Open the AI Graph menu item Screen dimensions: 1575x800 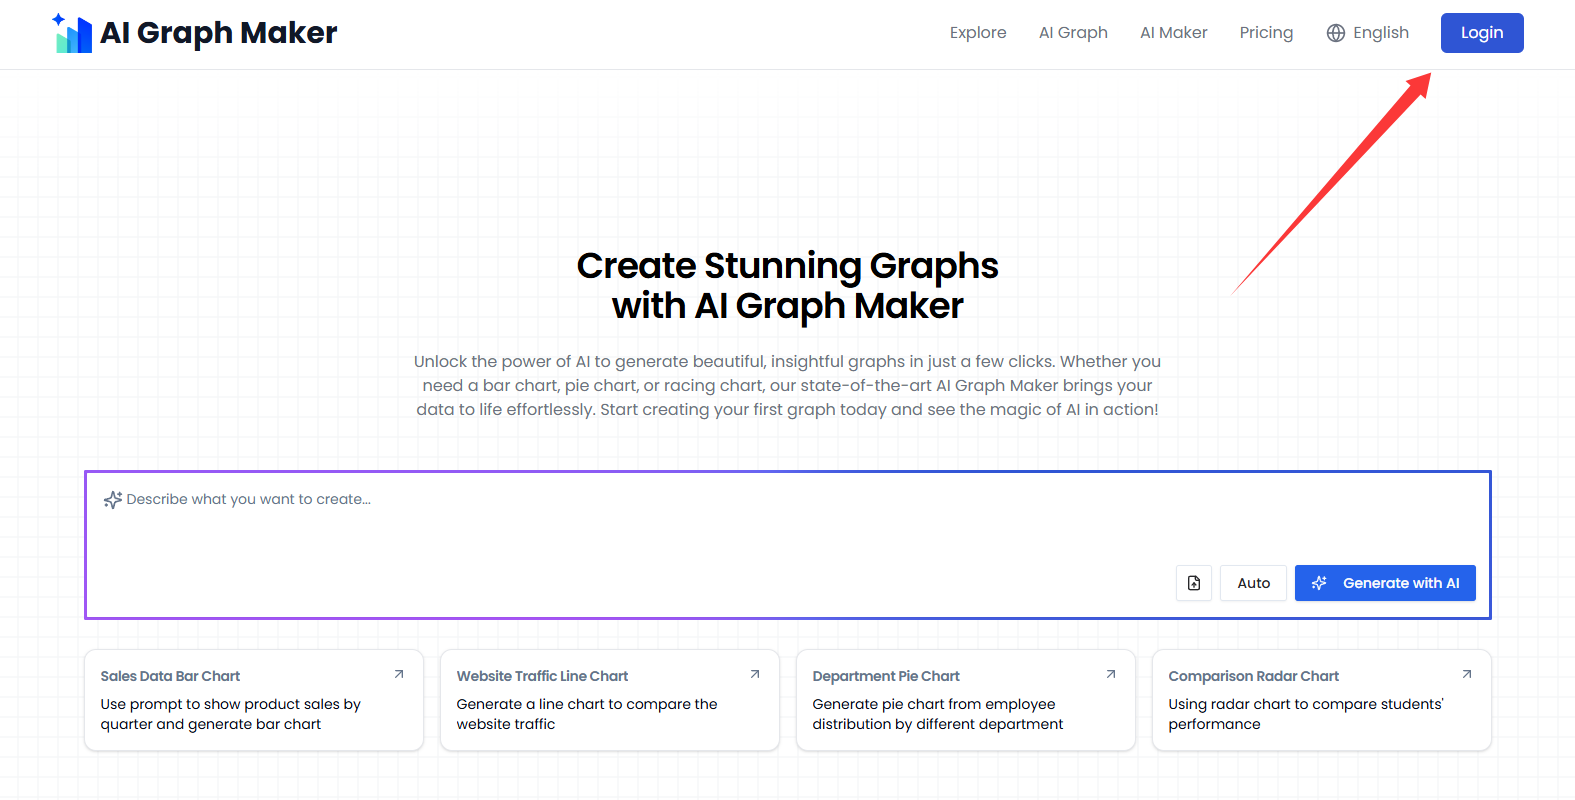pos(1073,33)
